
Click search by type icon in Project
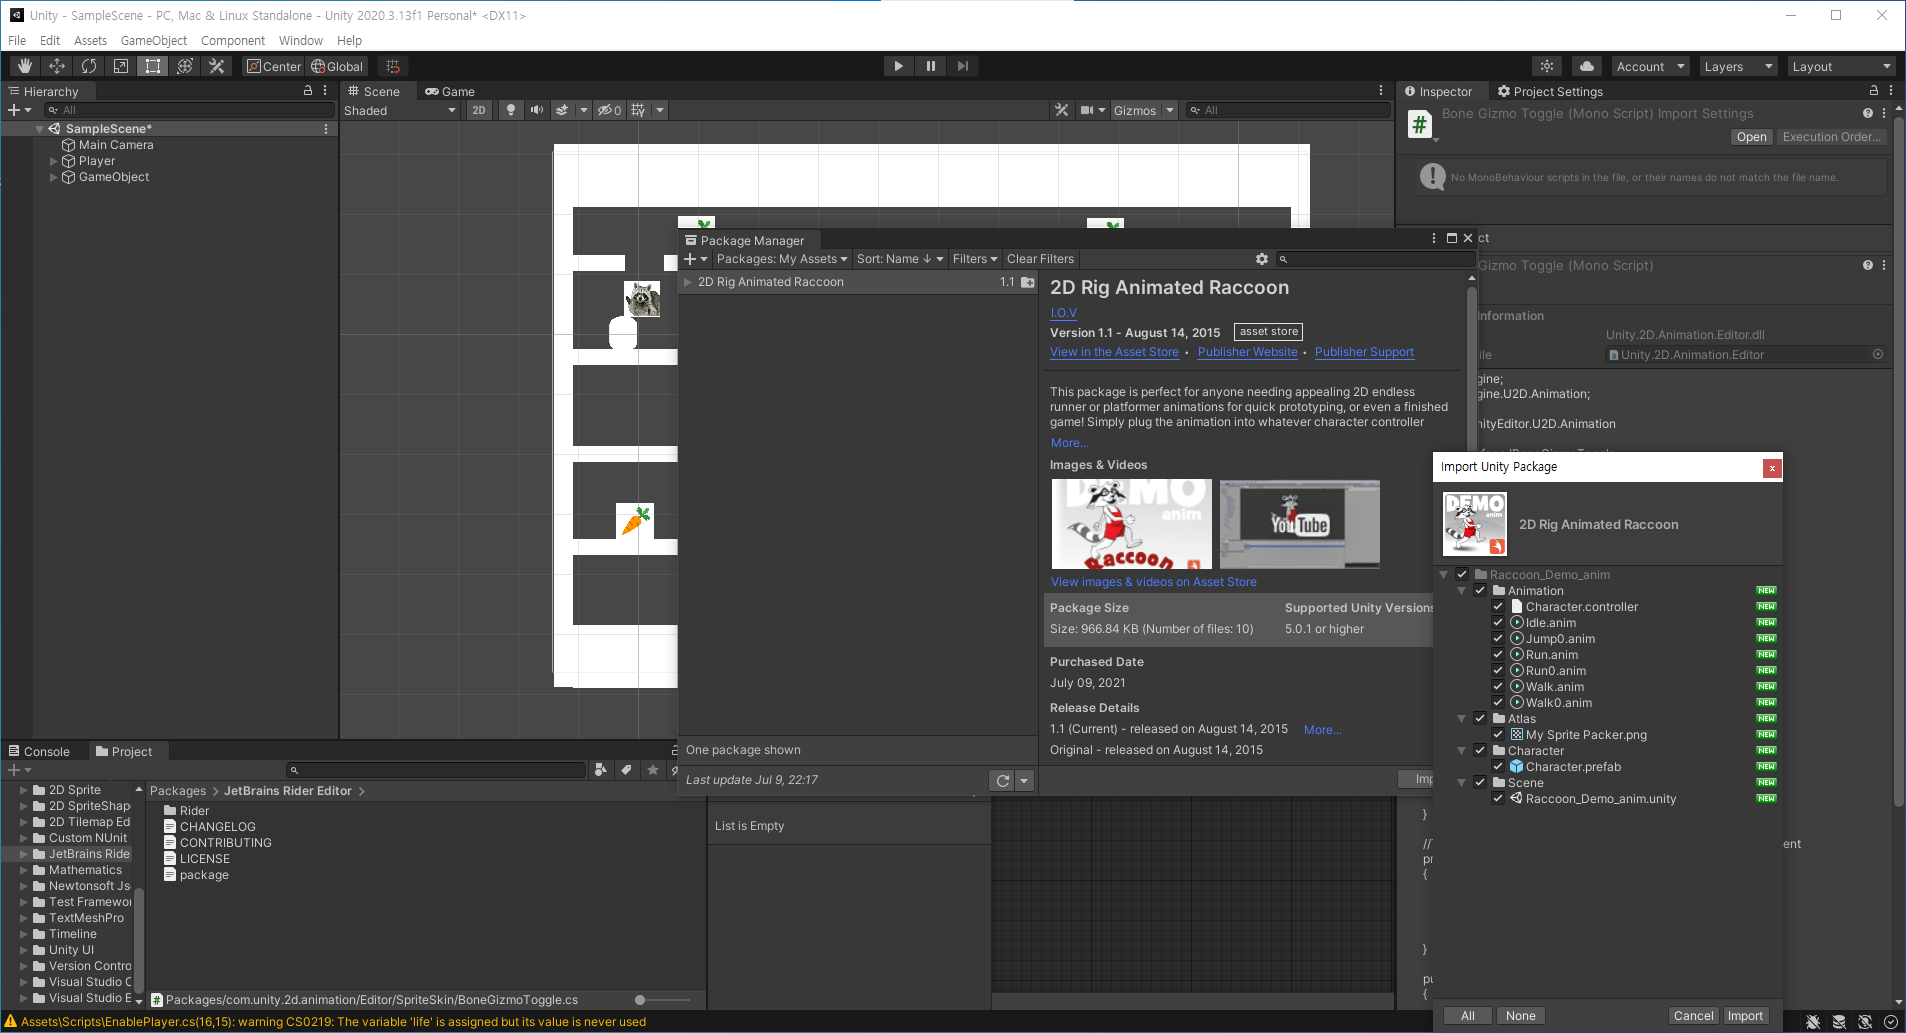pos(601,770)
